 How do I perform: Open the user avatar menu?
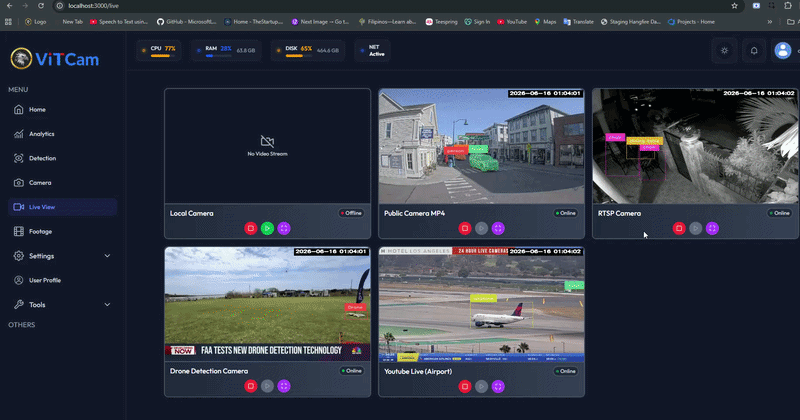point(783,51)
